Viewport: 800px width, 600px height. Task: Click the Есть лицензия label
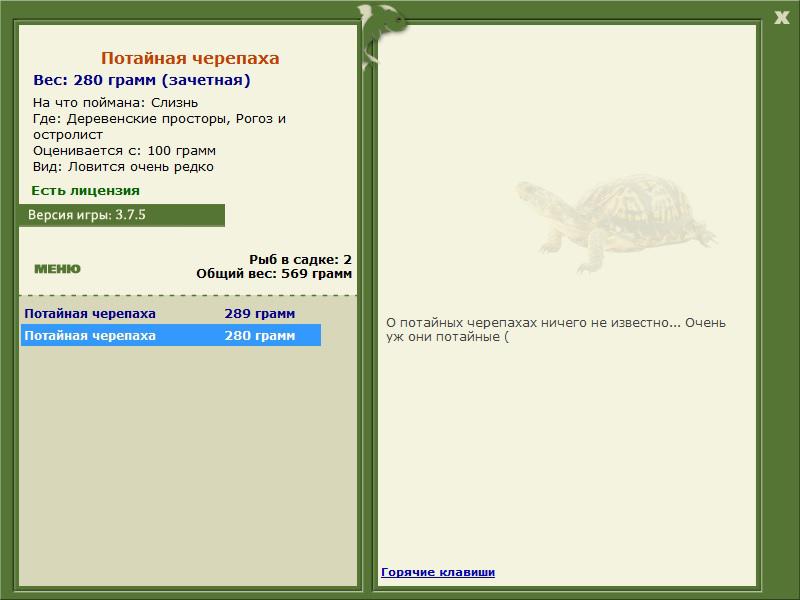(85, 190)
